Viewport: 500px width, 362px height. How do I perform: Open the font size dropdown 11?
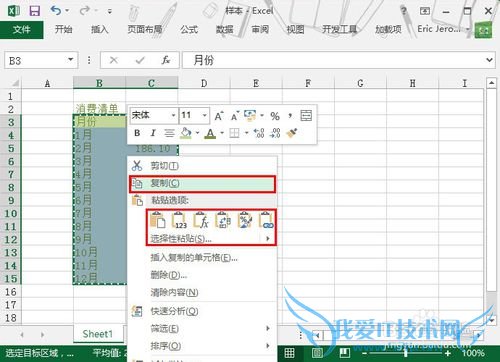click(x=205, y=115)
